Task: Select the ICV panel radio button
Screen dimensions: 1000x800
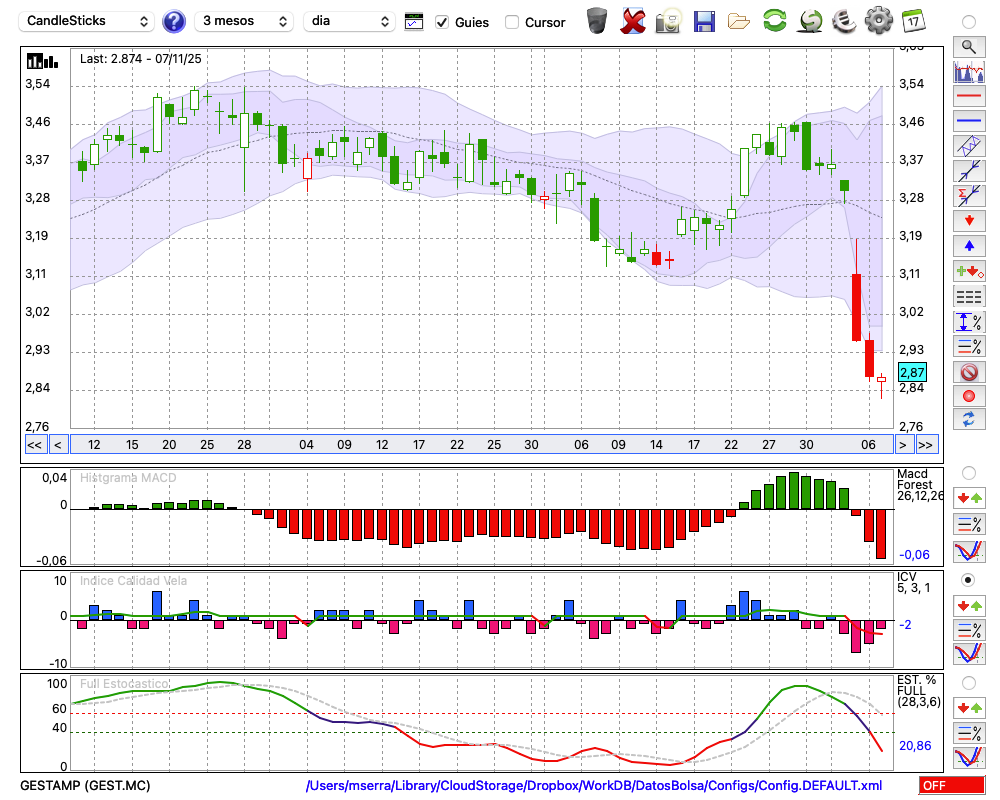Action: [x=969, y=580]
